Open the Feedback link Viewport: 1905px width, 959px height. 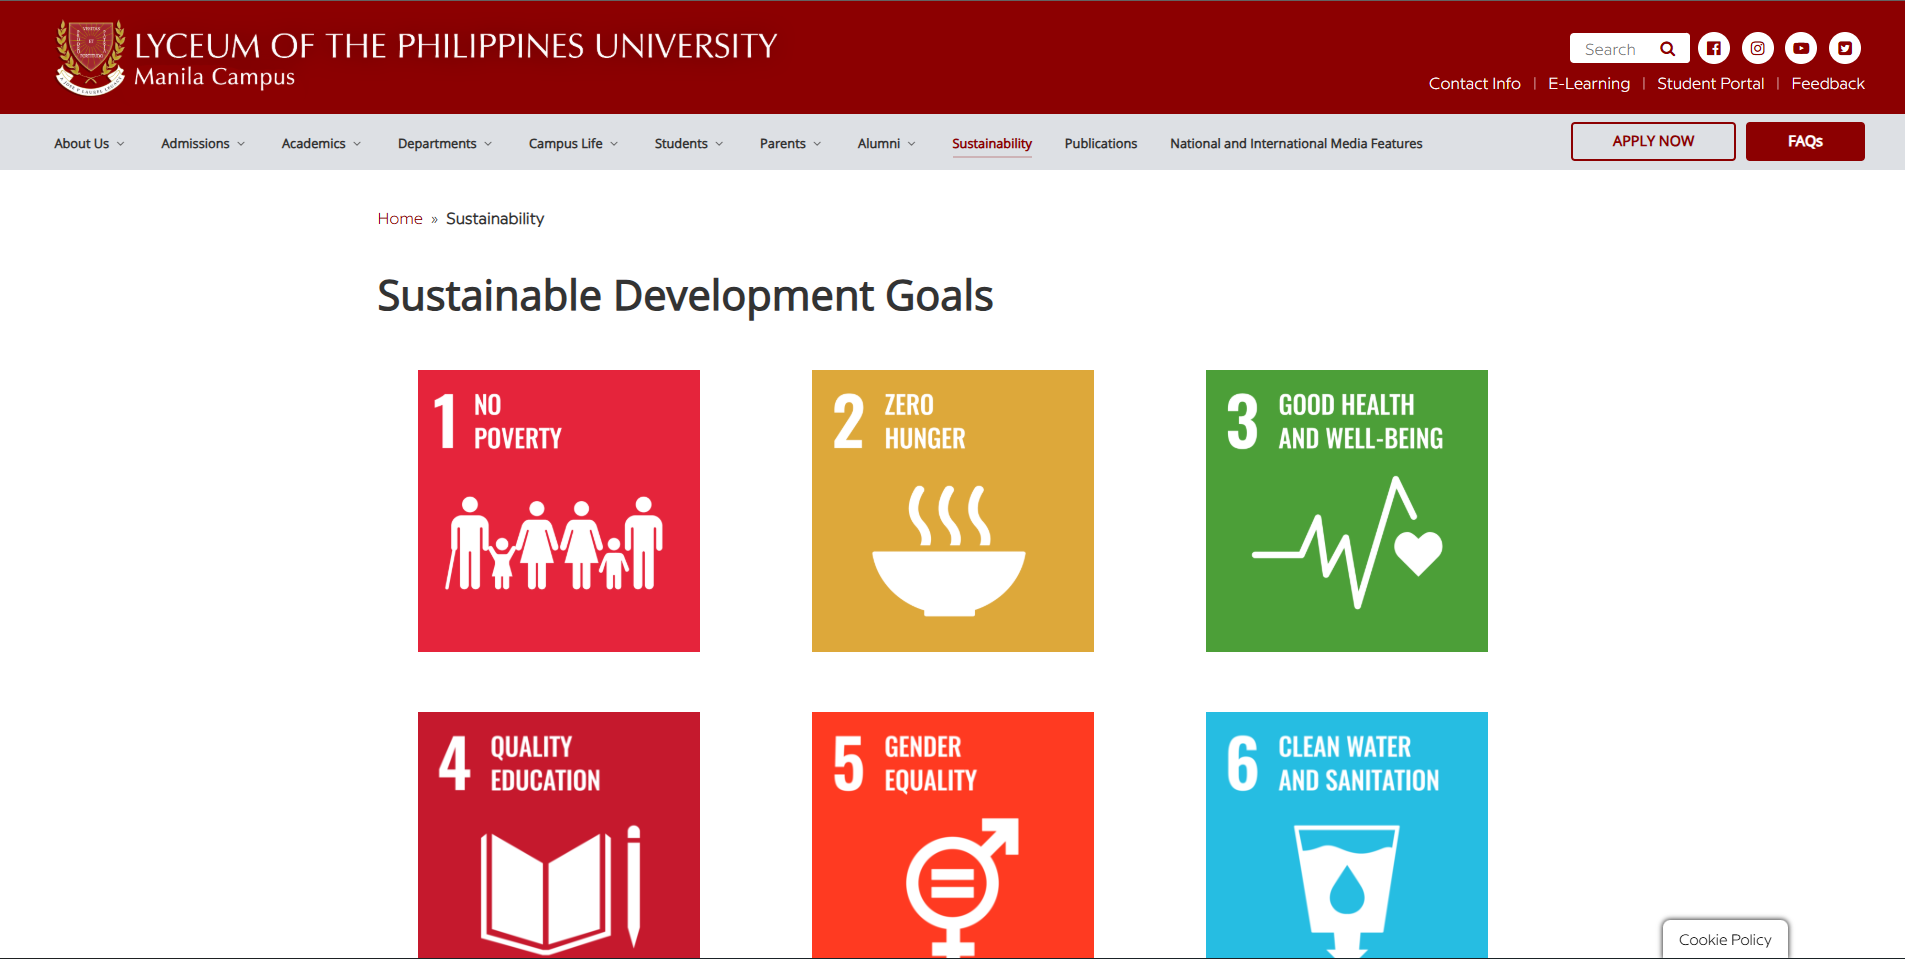[x=1828, y=84]
